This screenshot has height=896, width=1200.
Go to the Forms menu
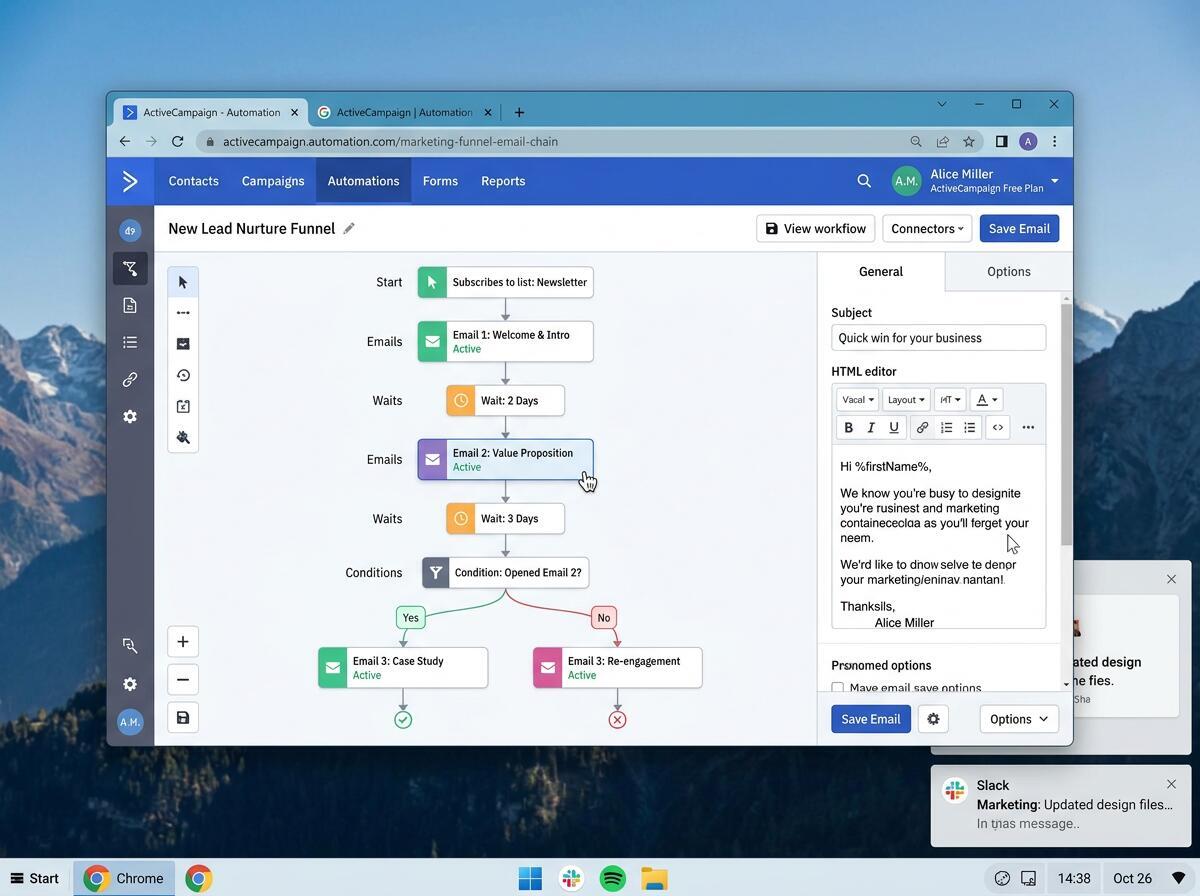pos(440,181)
